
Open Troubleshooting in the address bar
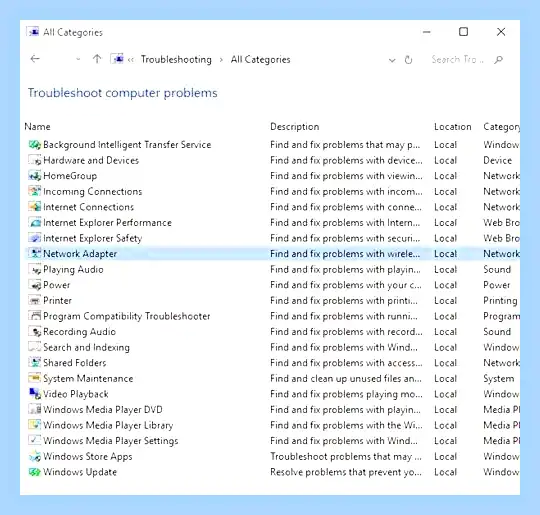click(x=176, y=60)
